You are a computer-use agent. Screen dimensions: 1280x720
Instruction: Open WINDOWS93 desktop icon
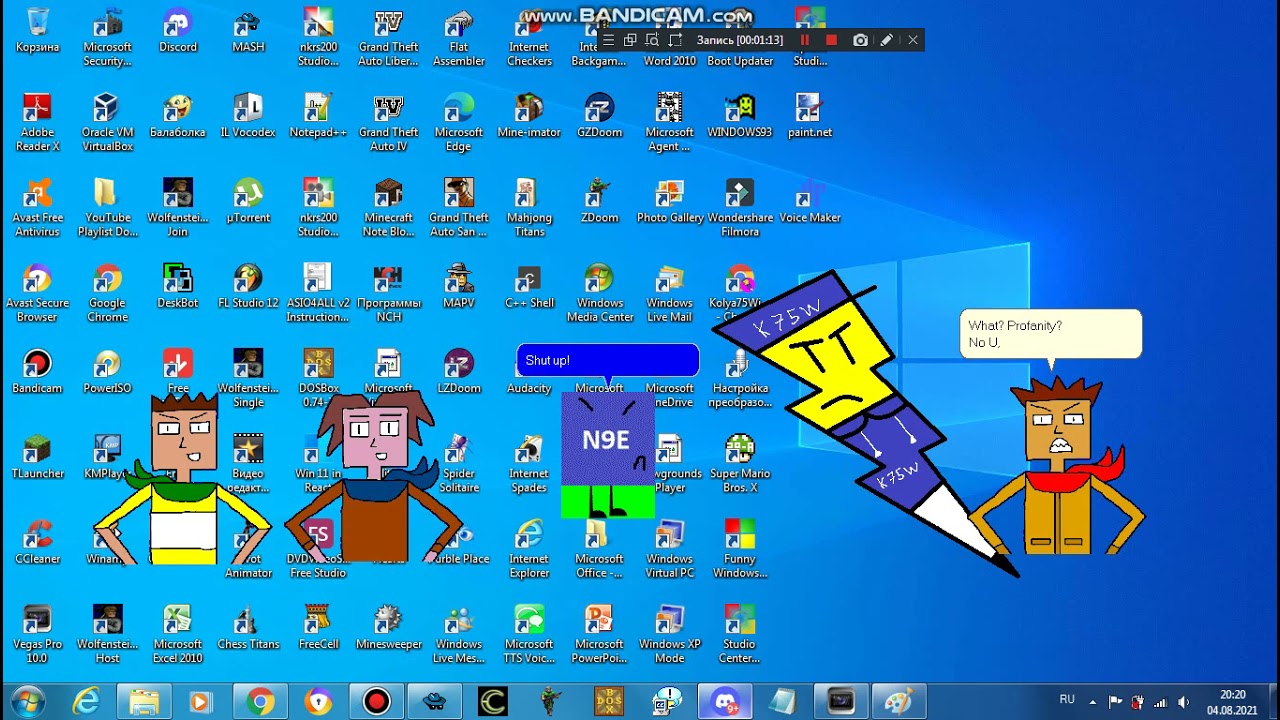740,116
